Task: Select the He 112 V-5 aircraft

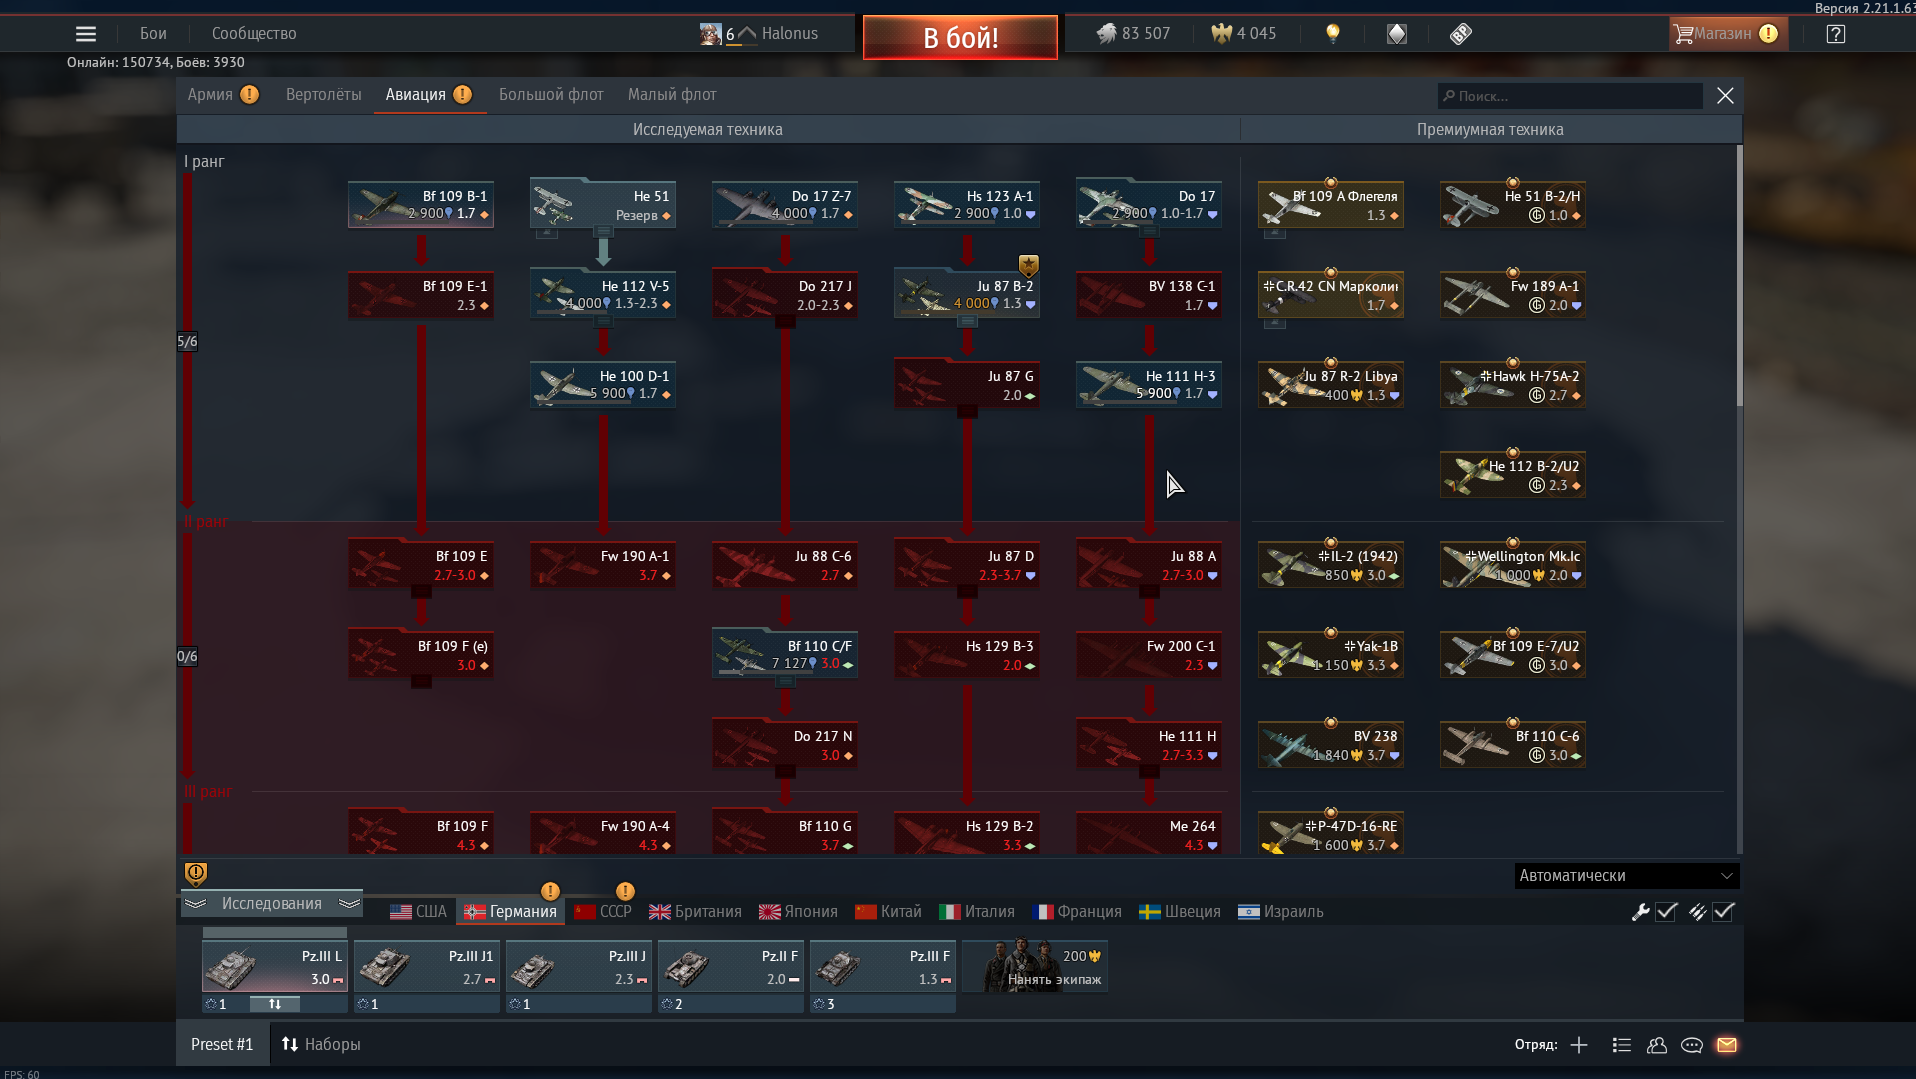Action: [x=603, y=295]
